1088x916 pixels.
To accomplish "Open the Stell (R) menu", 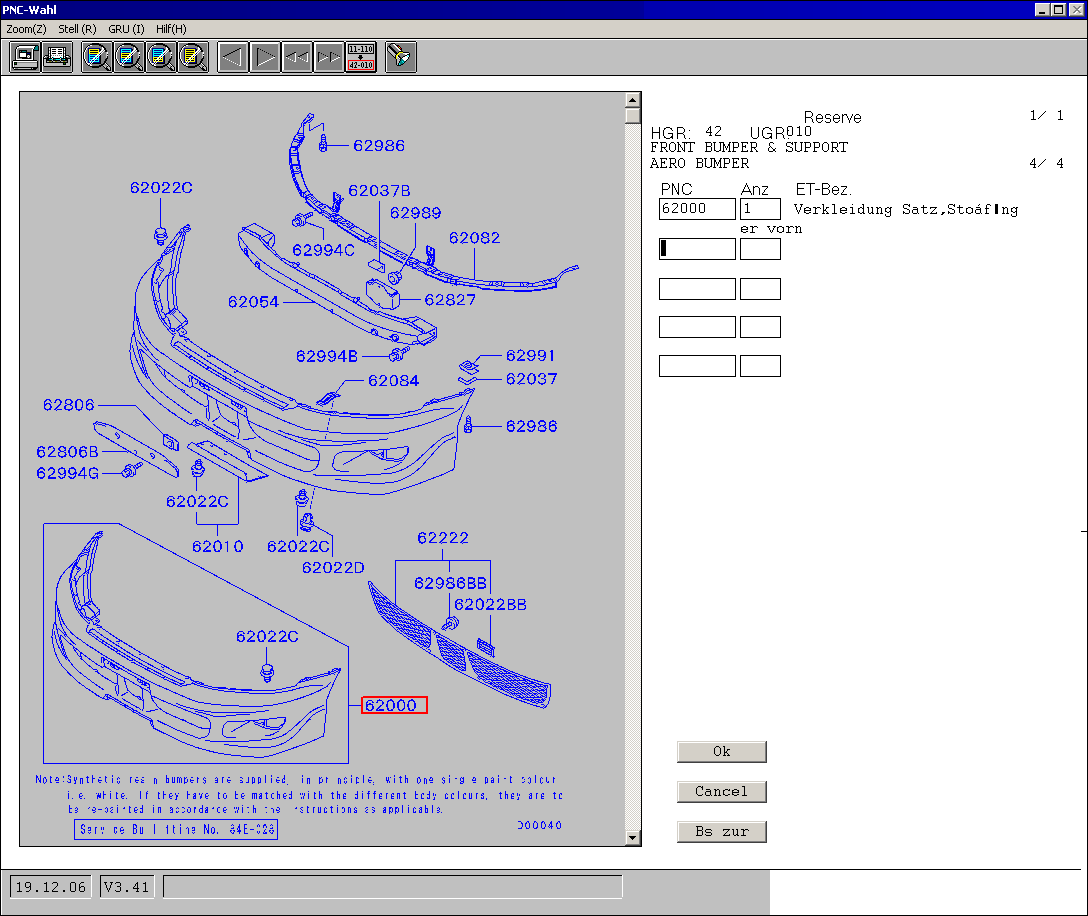I will [x=77, y=29].
